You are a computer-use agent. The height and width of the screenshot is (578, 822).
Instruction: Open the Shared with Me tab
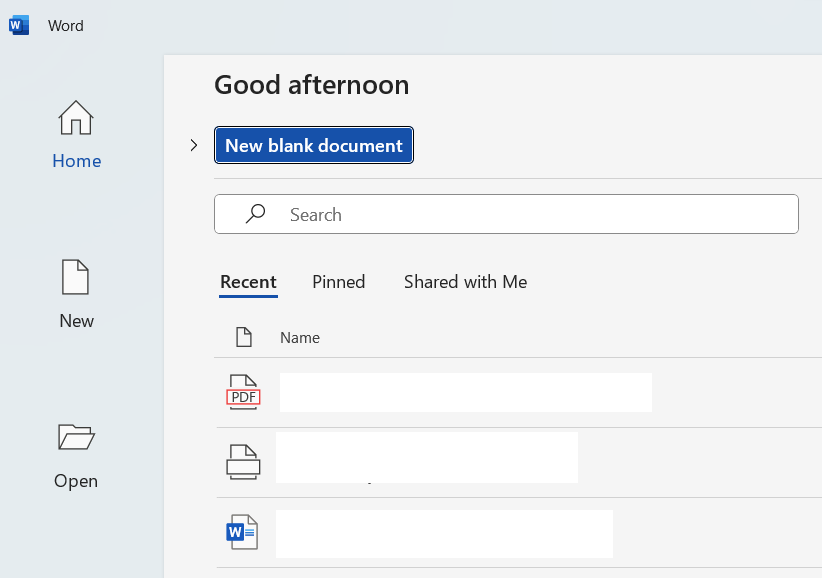(465, 282)
